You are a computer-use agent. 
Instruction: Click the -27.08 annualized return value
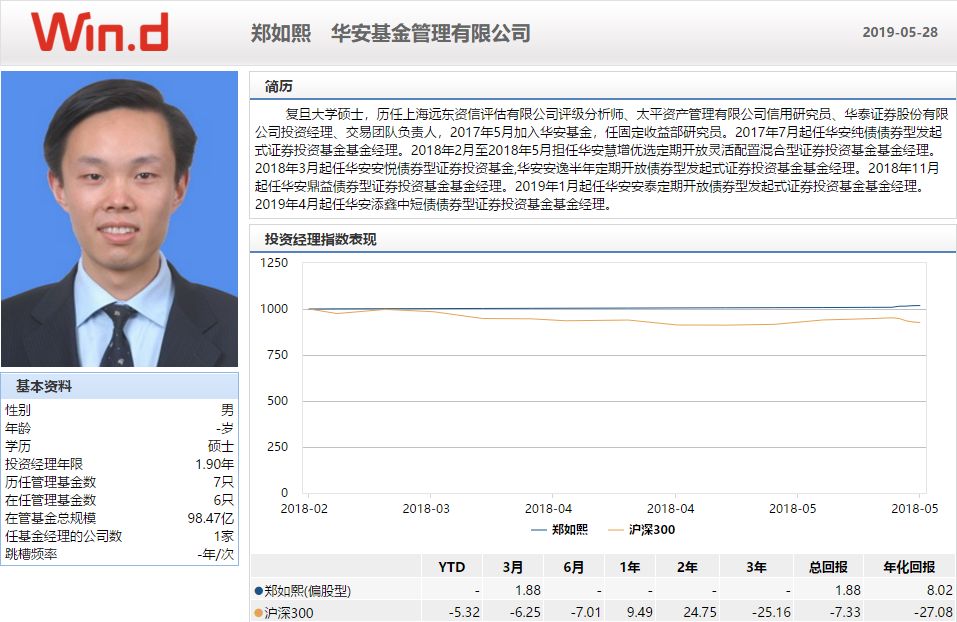tap(933, 612)
